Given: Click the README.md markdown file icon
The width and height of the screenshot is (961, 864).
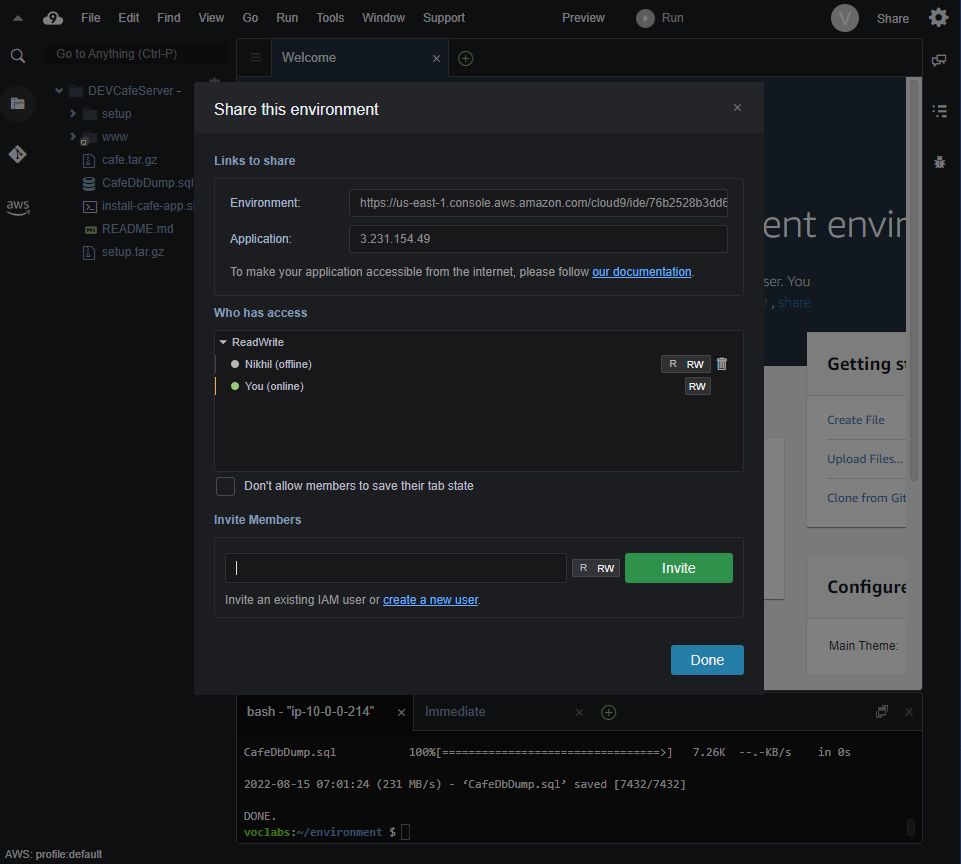Looking at the screenshot, I should [x=91, y=230].
